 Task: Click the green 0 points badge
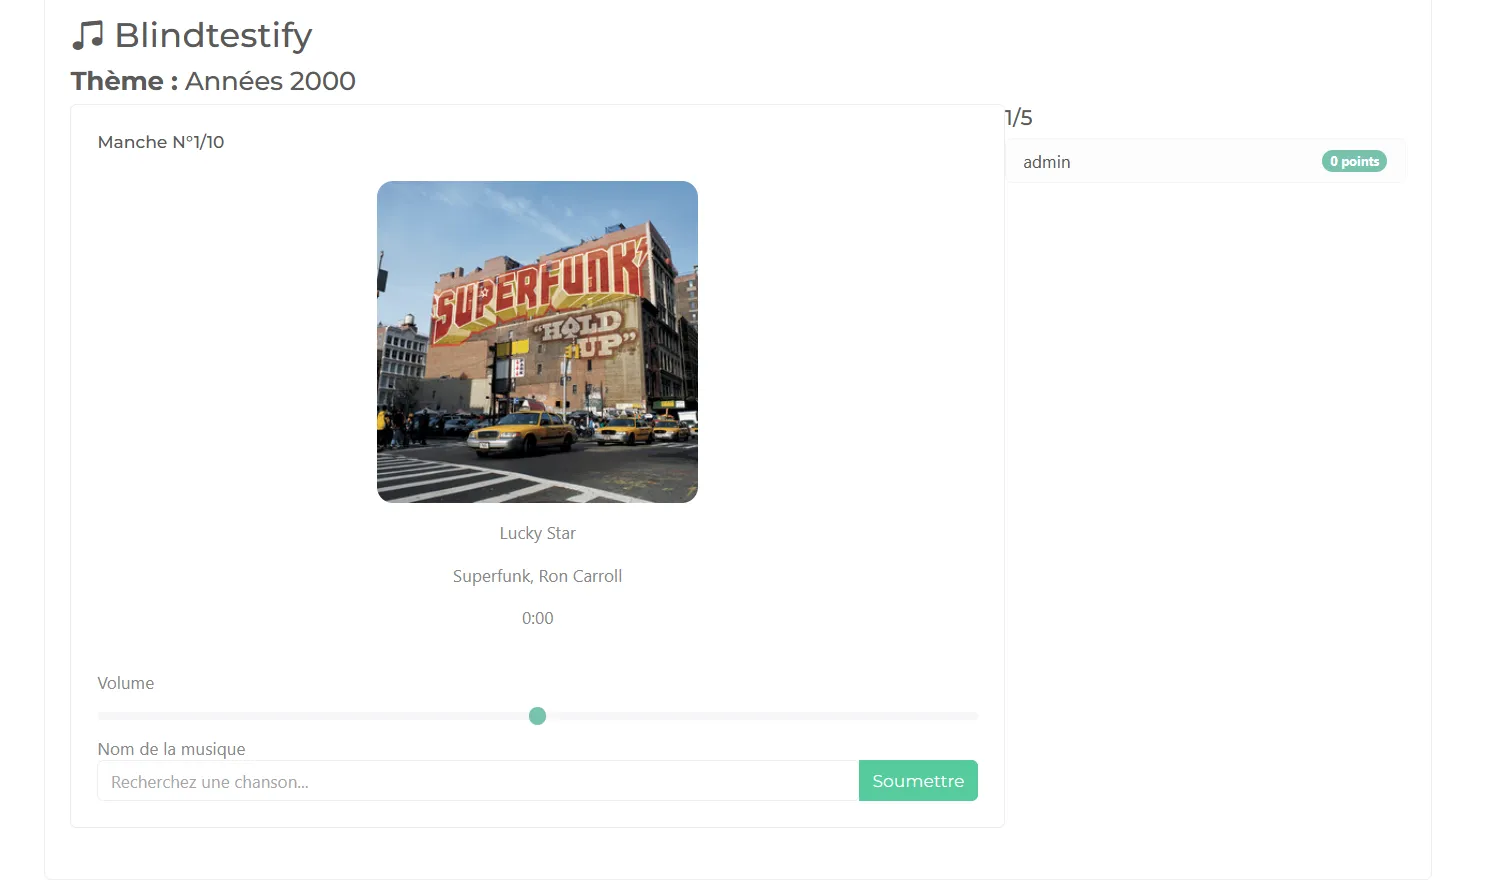[x=1354, y=161]
